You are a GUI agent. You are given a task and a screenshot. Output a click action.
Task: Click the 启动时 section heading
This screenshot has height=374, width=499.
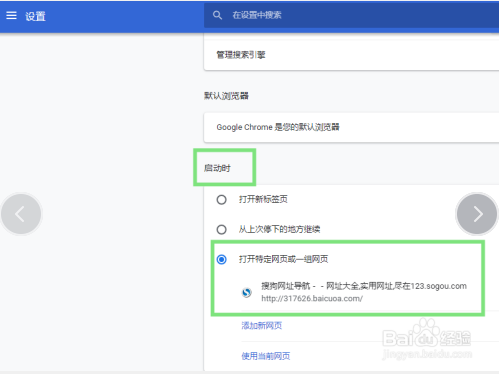pos(217,168)
